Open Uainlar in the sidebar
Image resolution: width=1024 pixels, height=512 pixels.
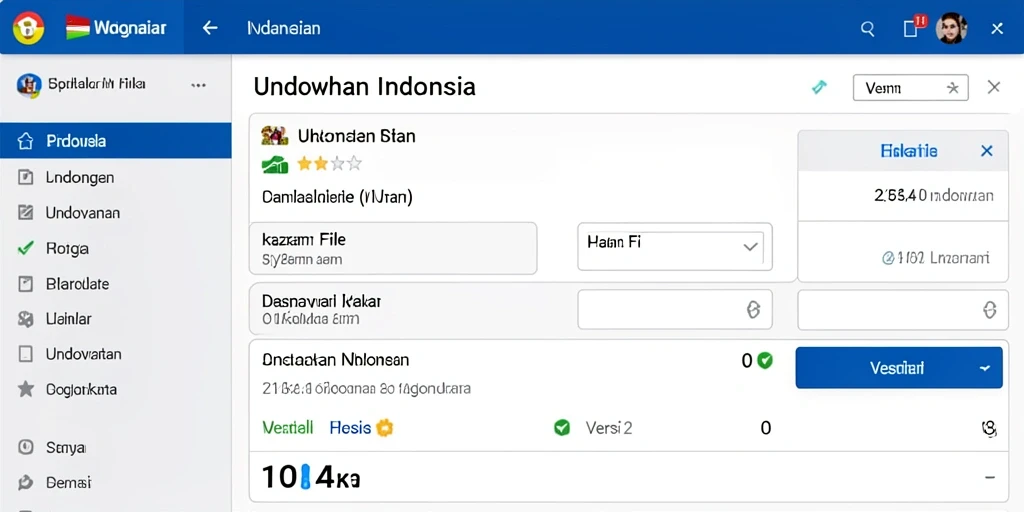point(69,319)
